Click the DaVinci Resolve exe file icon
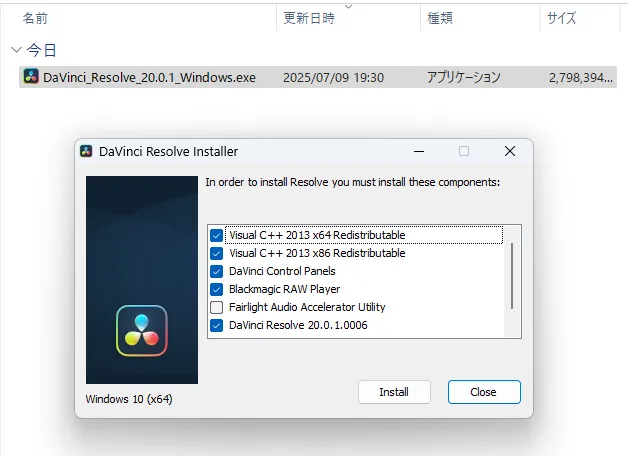 (x=31, y=76)
